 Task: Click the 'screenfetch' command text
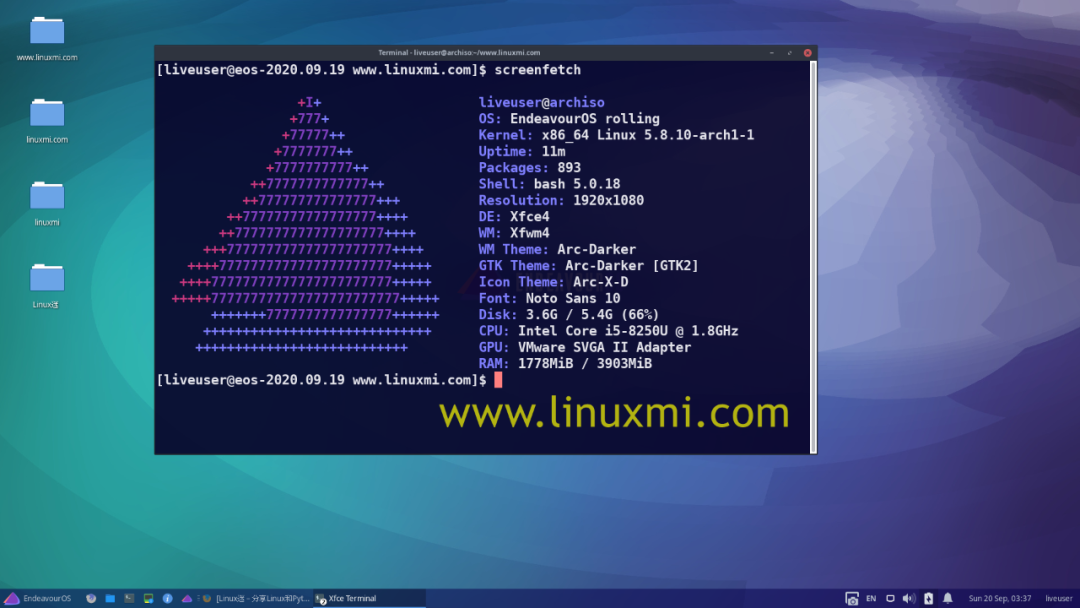pyautogui.click(x=537, y=70)
